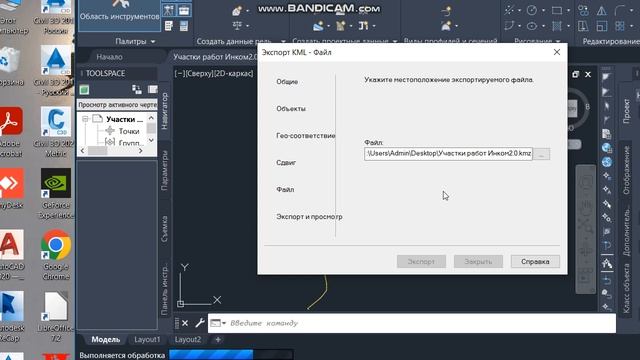Open Справка help button

[535, 261]
